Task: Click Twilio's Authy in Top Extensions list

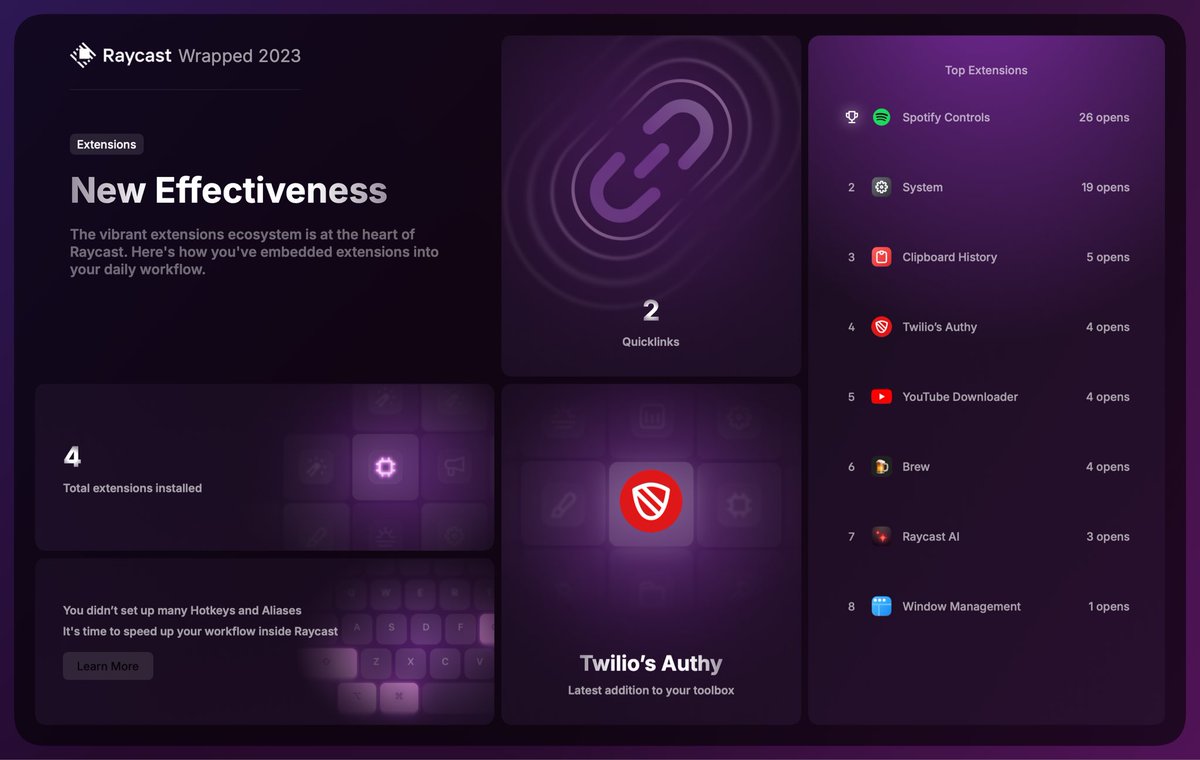Action: coord(939,327)
